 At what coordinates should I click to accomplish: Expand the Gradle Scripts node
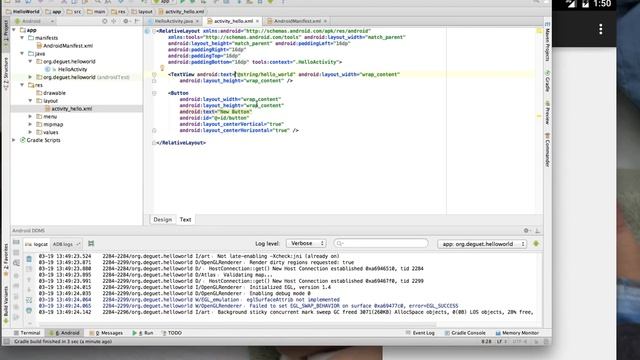[x=14, y=140]
